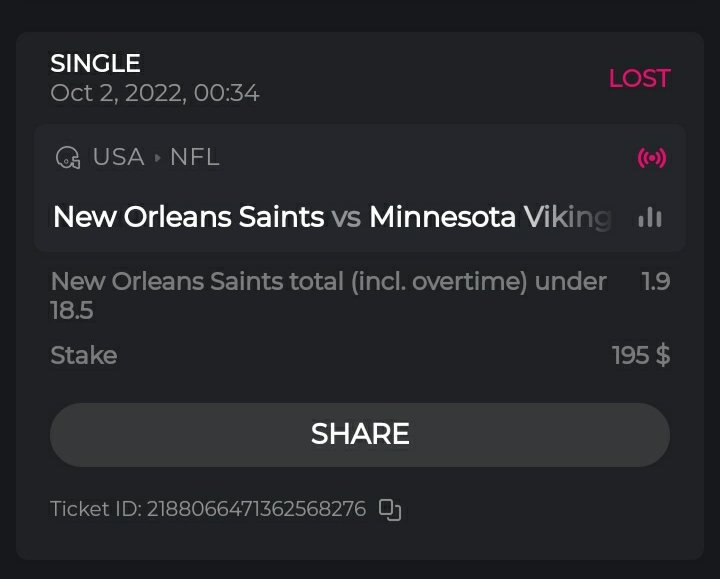Copy ticket ID with the copy icon
Image resolution: width=720 pixels, height=579 pixels.
(x=390, y=509)
